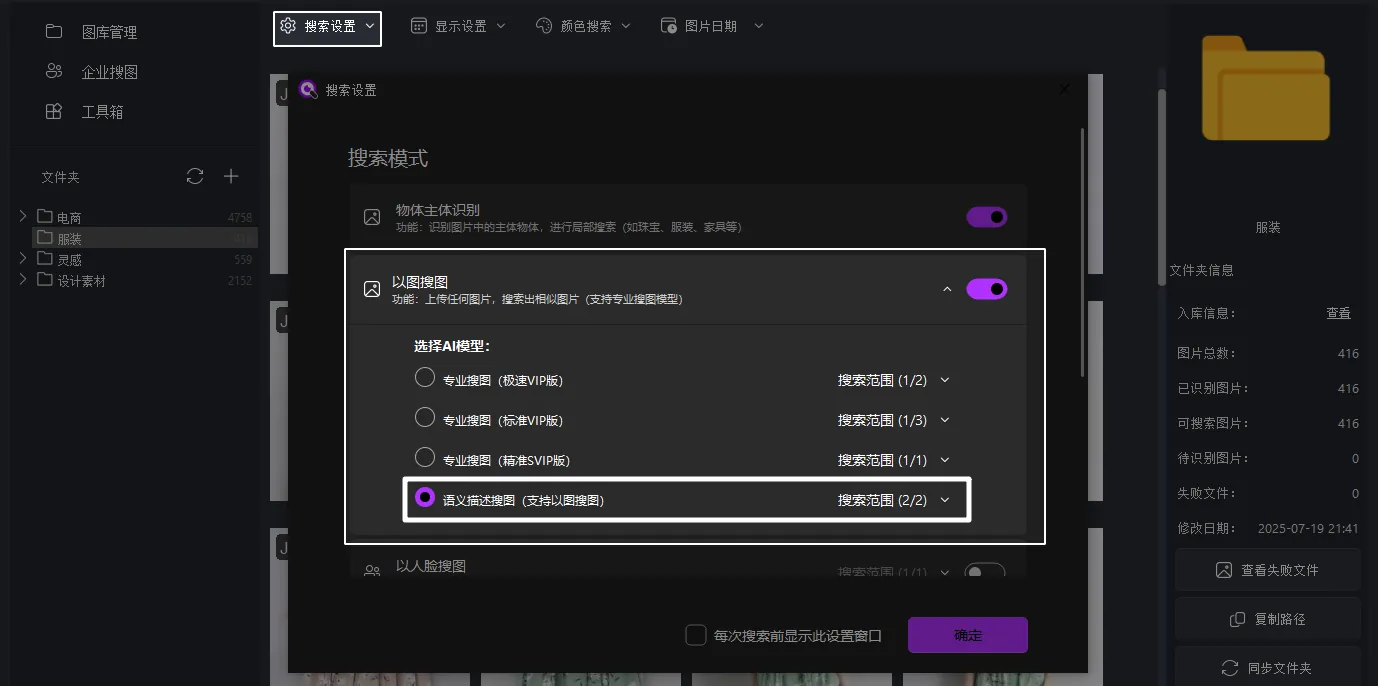Open the 图片日期 menu
This screenshot has width=1378, height=686.
(x=711, y=25)
